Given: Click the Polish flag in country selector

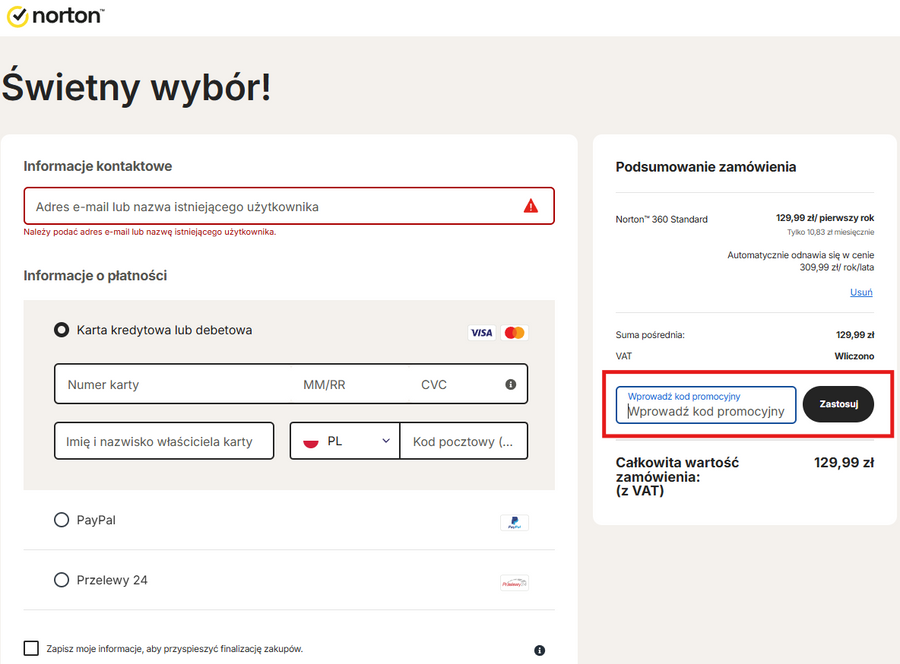Looking at the screenshot, I should click(311, 441).
